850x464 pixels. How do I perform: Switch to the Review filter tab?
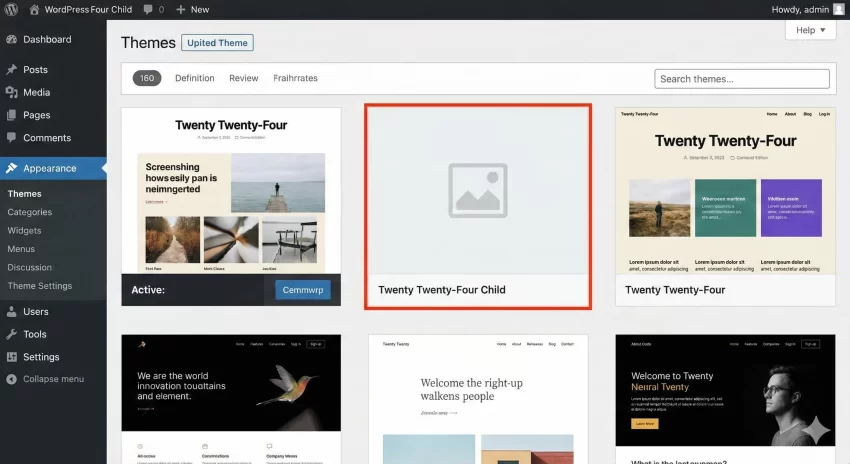pos(243,78)
